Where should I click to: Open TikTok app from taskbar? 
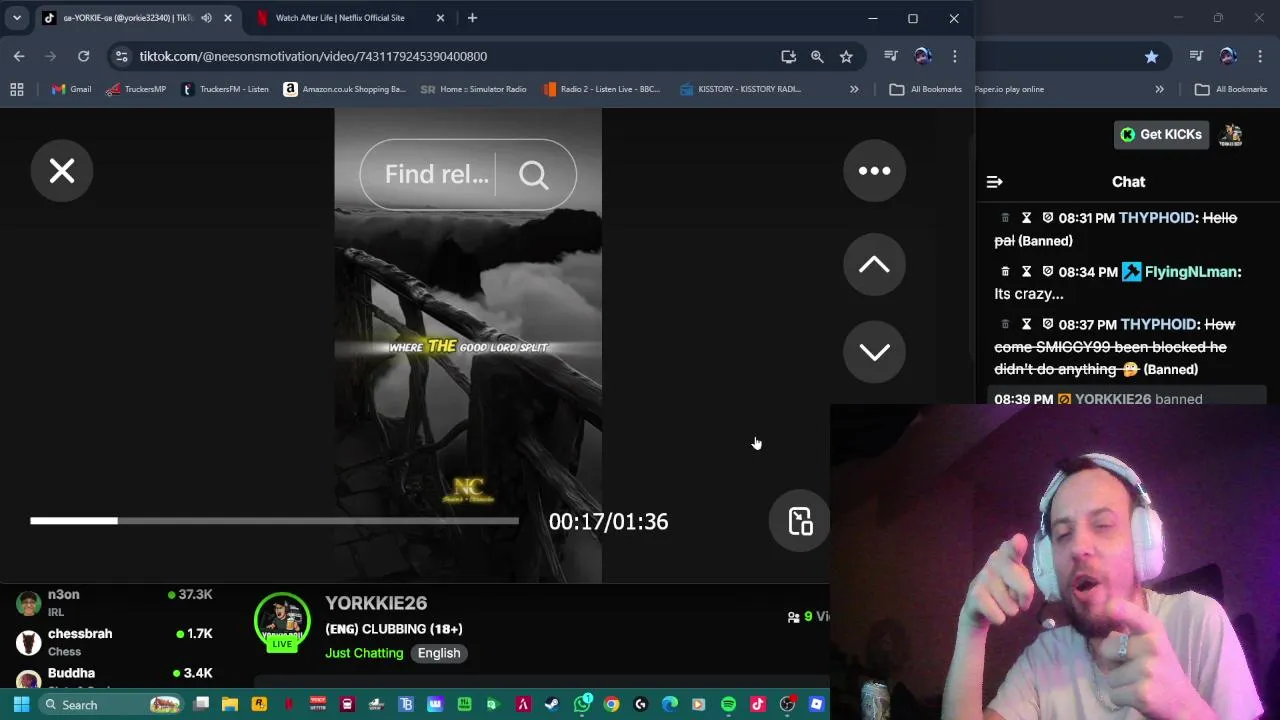pos(757,705)
